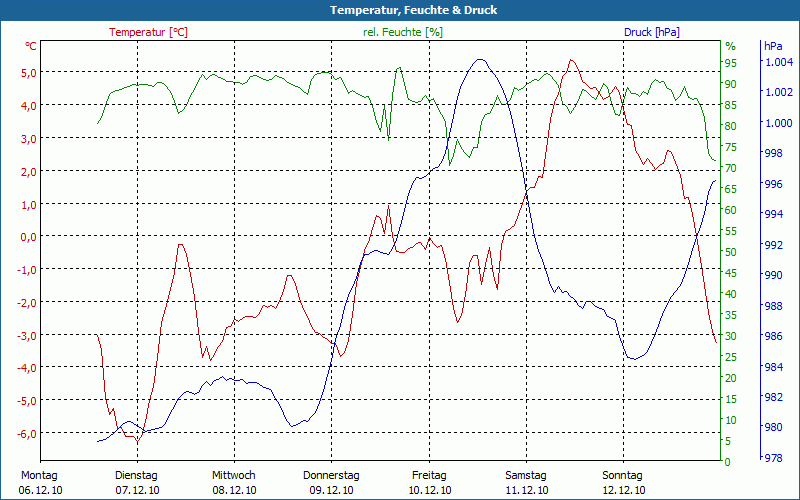The image size is (800, 500).
Task: Click the date '10.12.10'
Action: (430, 490)
